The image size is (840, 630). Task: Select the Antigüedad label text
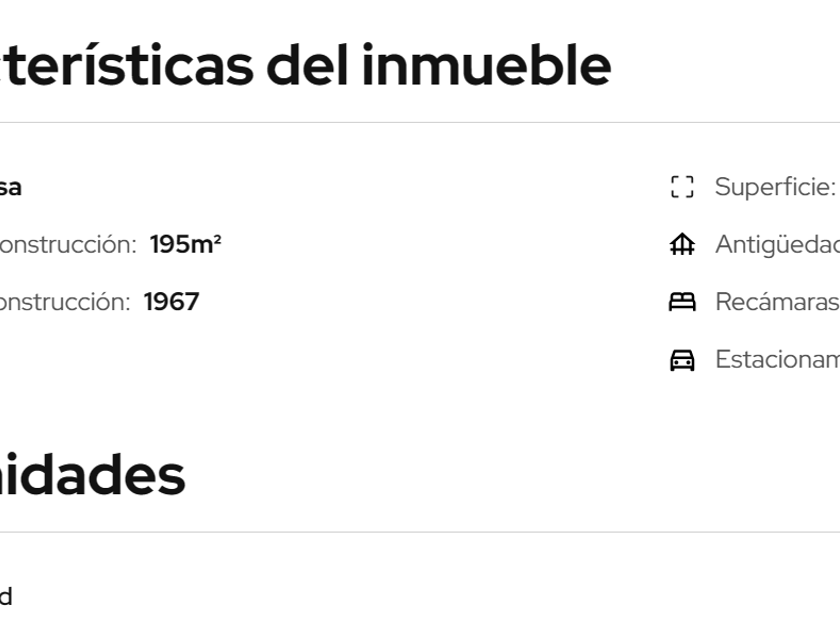777,245
